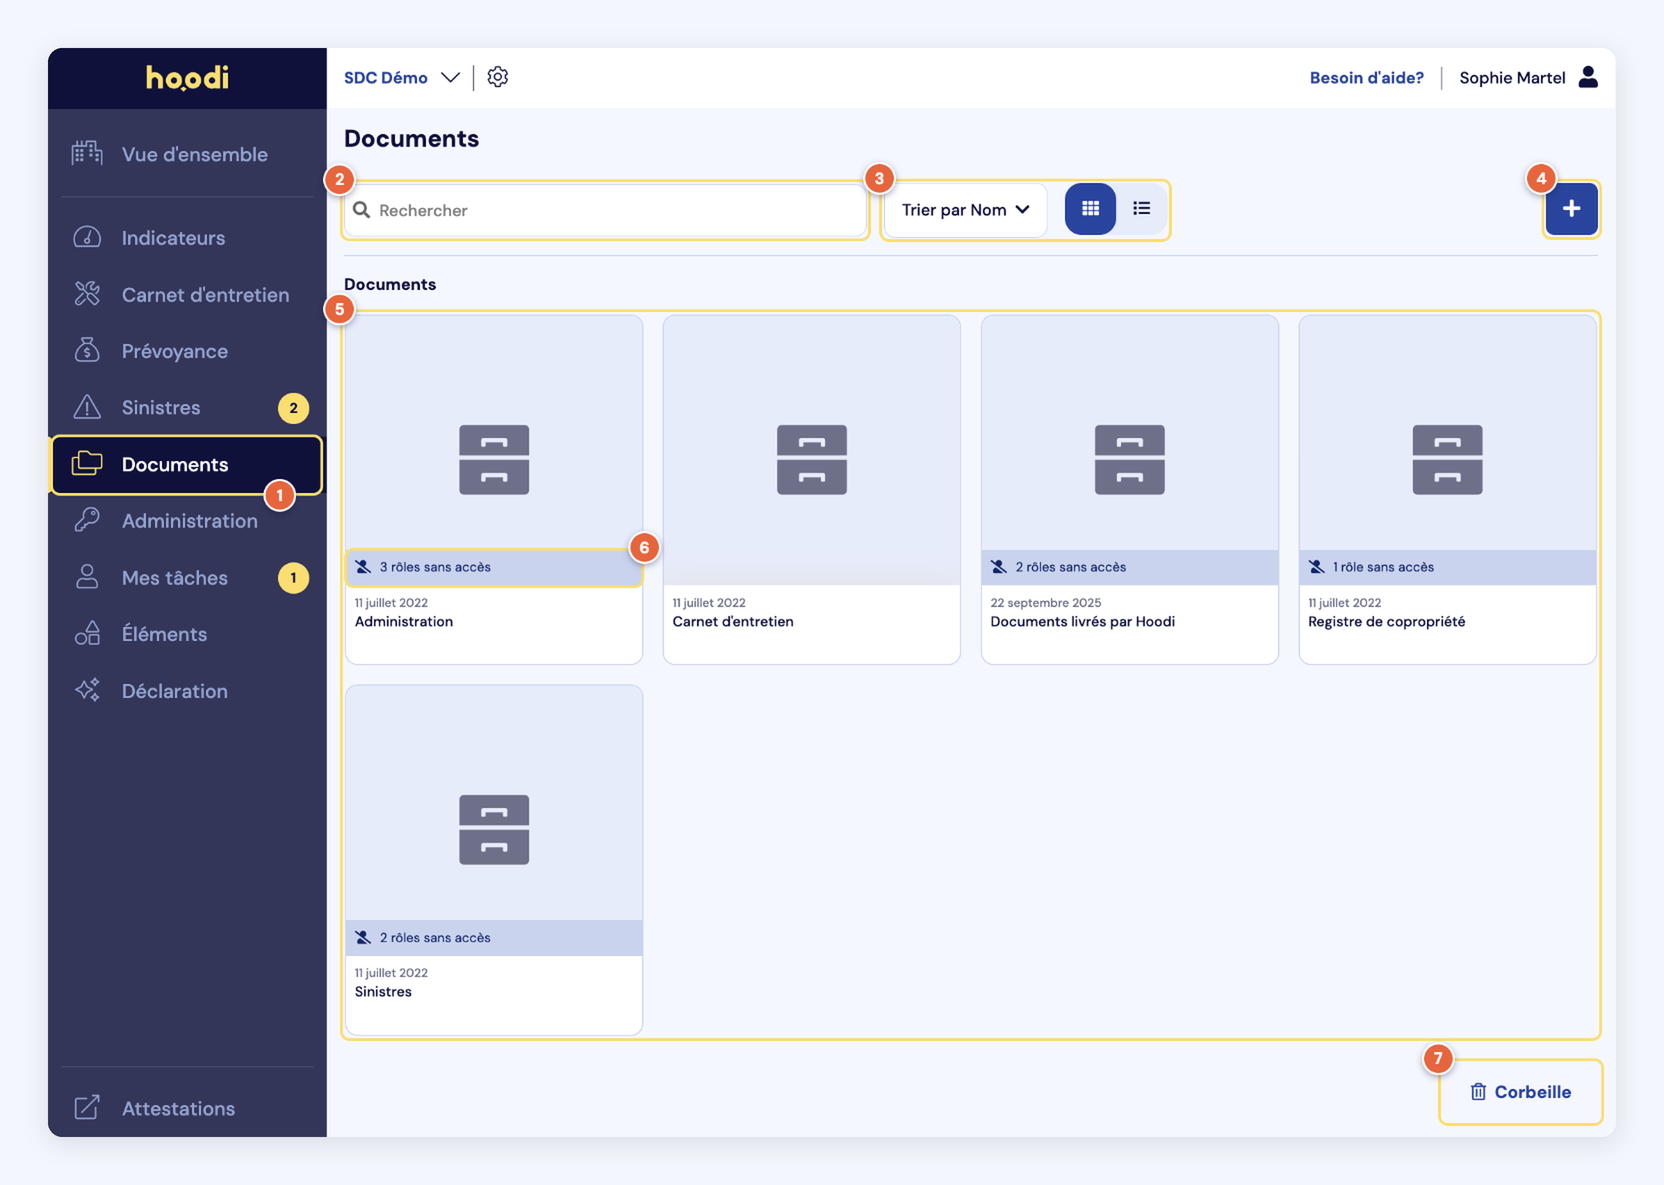Click the Sophie Martel name
The height and width of the screenshot is (1185, 1664).
1512,78
